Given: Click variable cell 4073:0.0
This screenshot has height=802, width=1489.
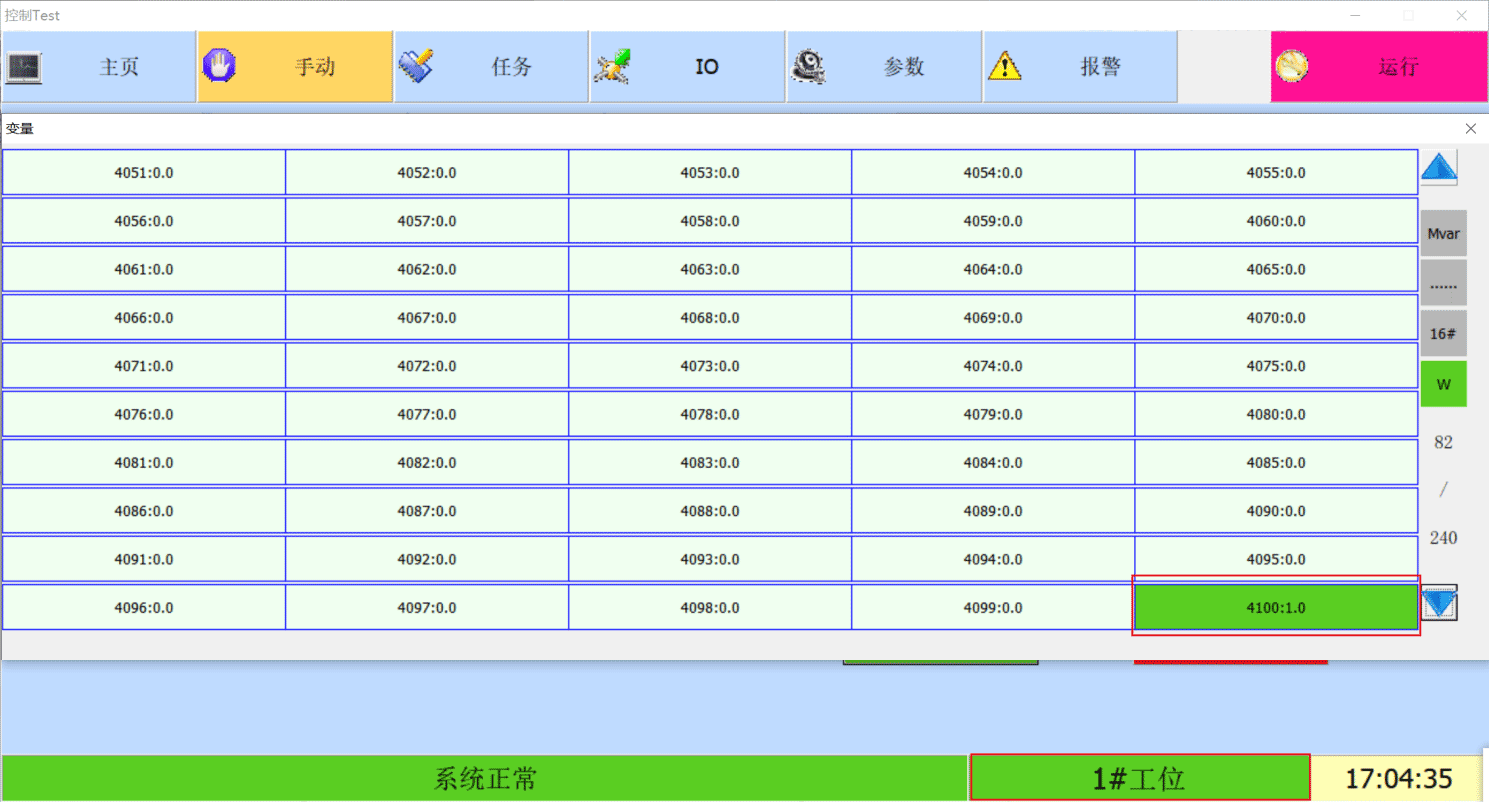Looking at the screenshot, I should pyautogui.click(x=710, y=366).
